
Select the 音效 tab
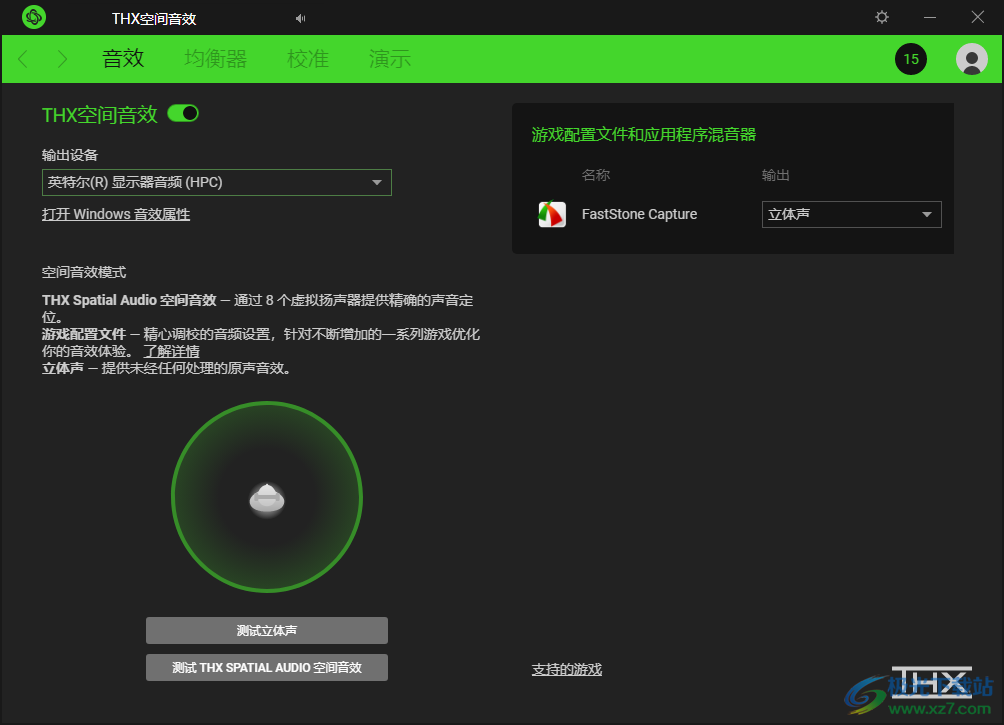click(123, 59)
